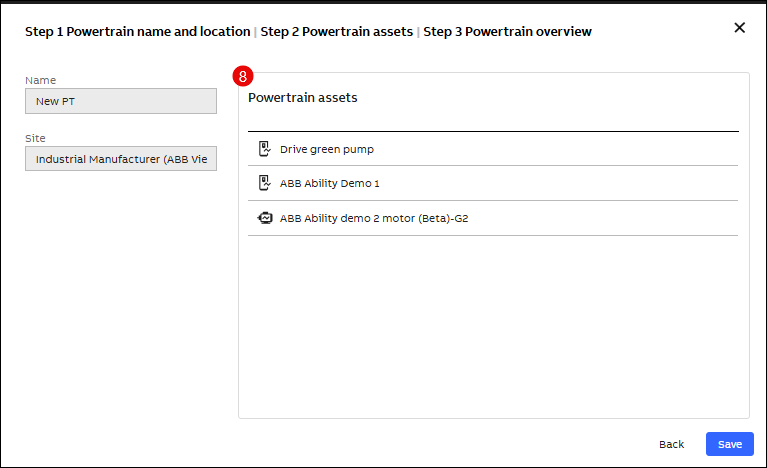The image size is (767, 468).
Task: Open Step 3 Powertrain overview
Action: pyautogui.click(x=507, y=32)
